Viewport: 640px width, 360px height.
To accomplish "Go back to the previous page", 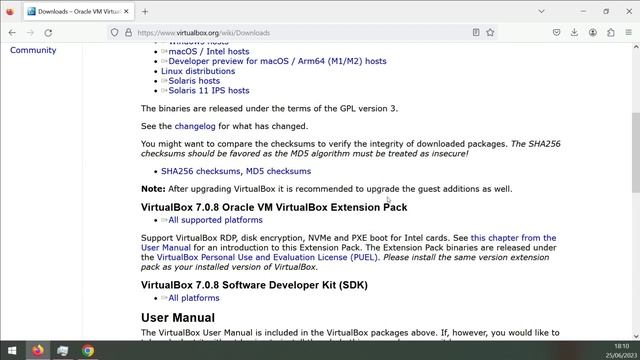I will click(12, 33).
